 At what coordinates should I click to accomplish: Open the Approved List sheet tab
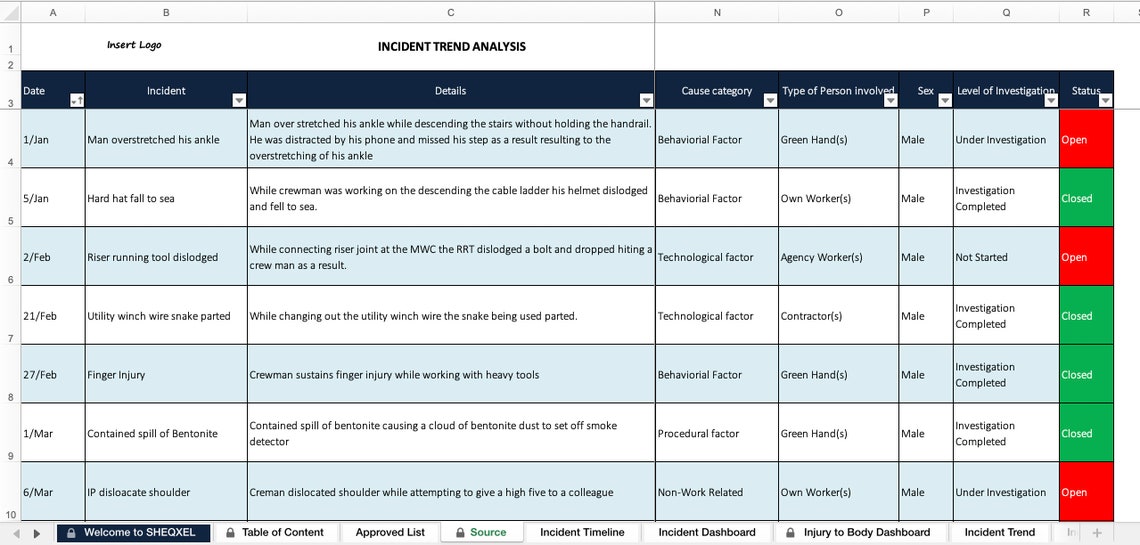390,533
